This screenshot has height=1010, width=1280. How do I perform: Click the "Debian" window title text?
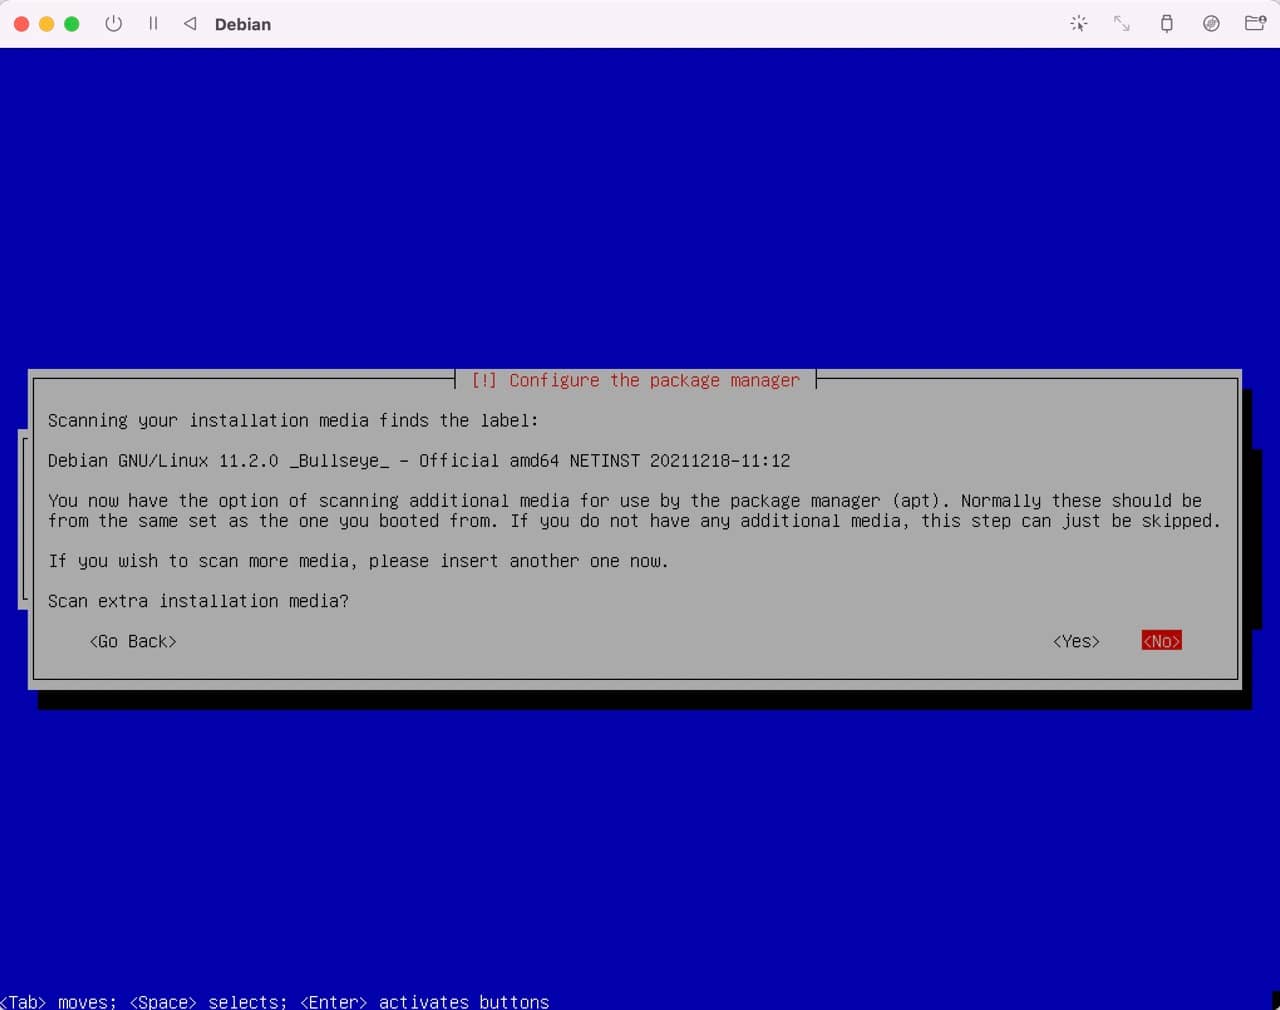click(x=243, y=24)
